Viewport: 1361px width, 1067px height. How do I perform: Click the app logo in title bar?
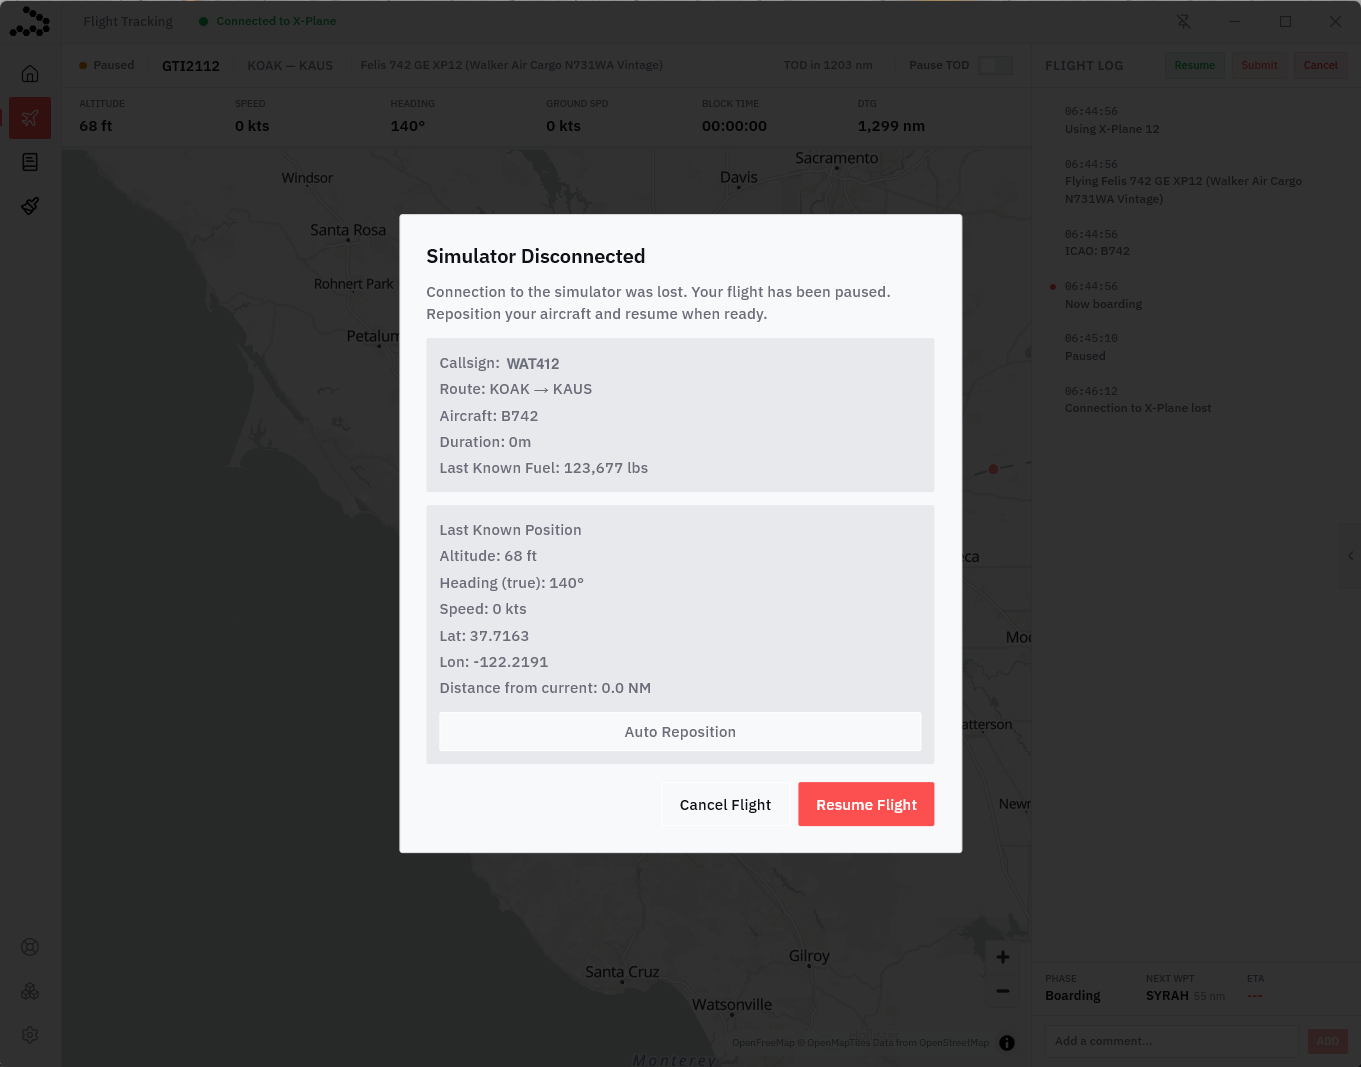pyautogui.click(x=30, y=22)
